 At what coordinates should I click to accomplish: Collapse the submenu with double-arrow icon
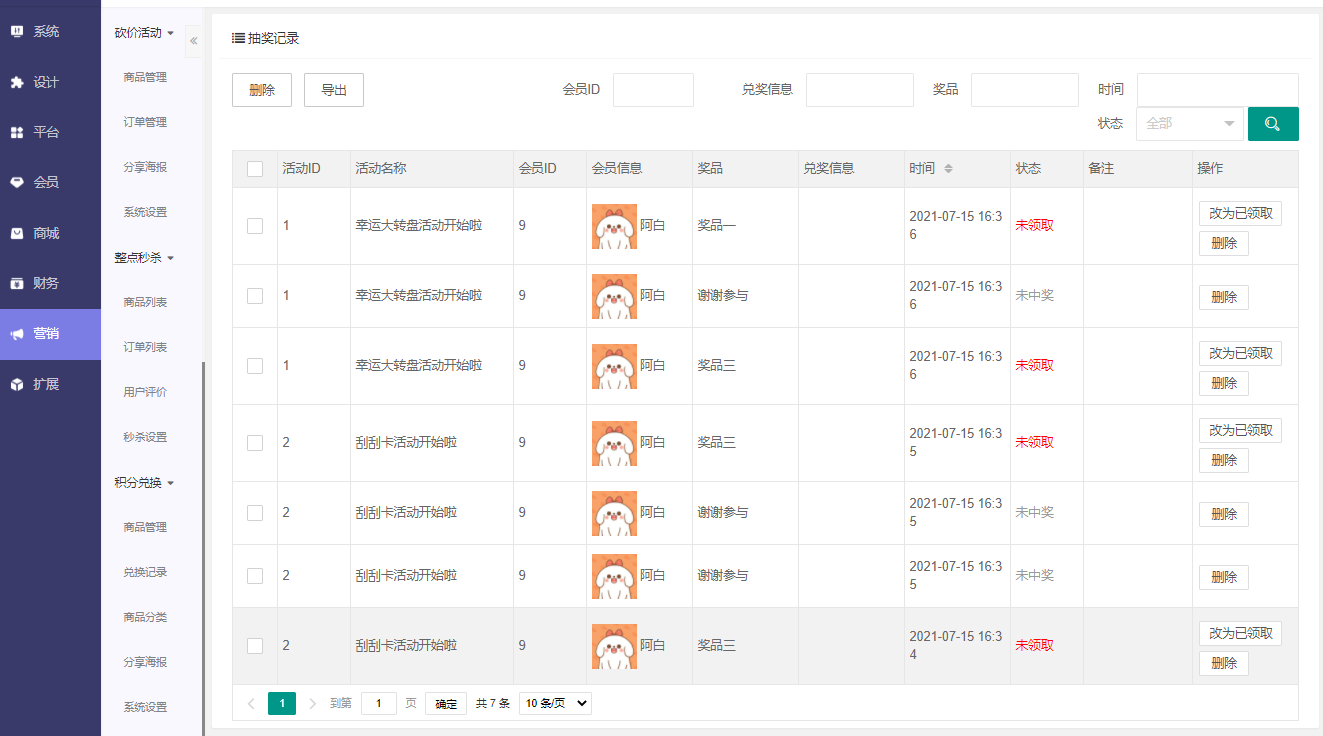tap(193, 40)
